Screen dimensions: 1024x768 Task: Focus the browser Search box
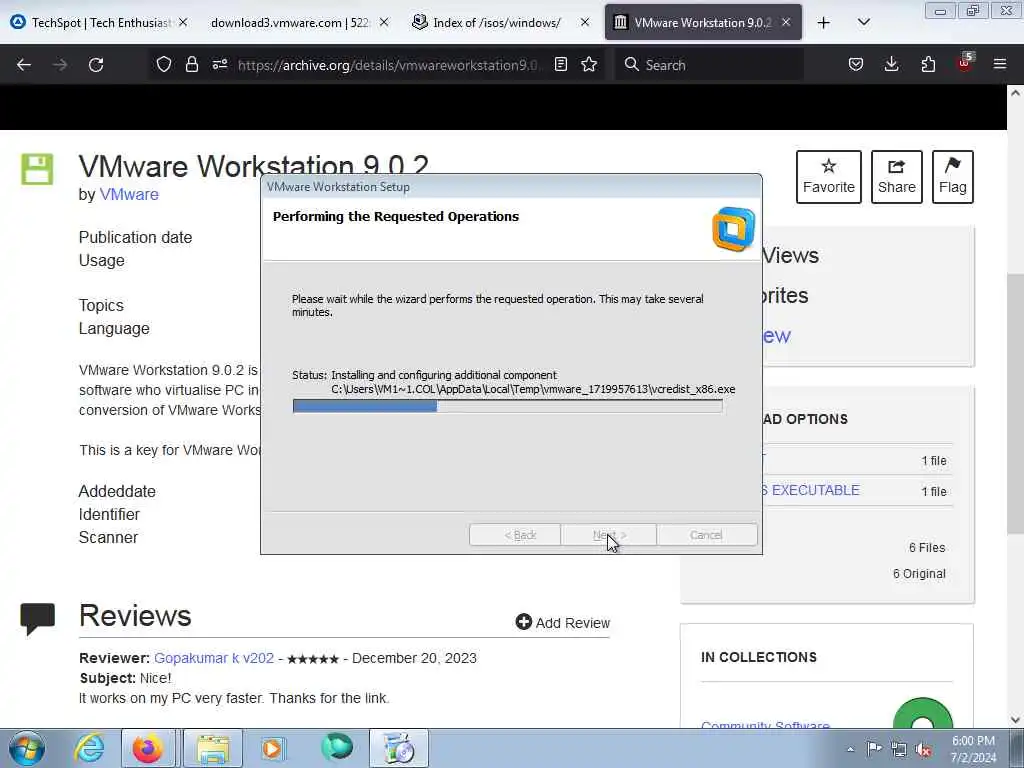coord(709,65)
